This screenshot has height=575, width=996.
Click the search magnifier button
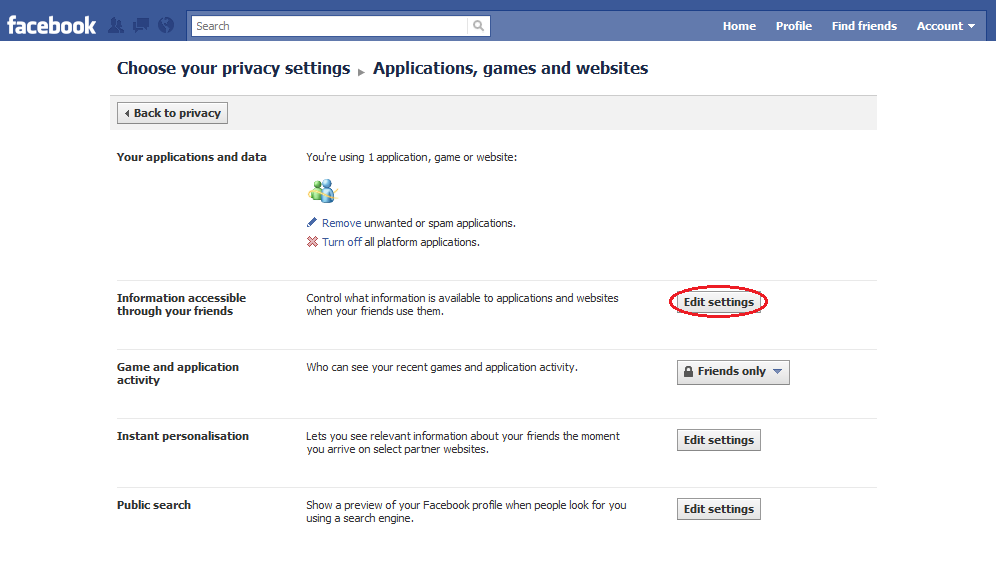pyautogui.click(x=478, y=26)
